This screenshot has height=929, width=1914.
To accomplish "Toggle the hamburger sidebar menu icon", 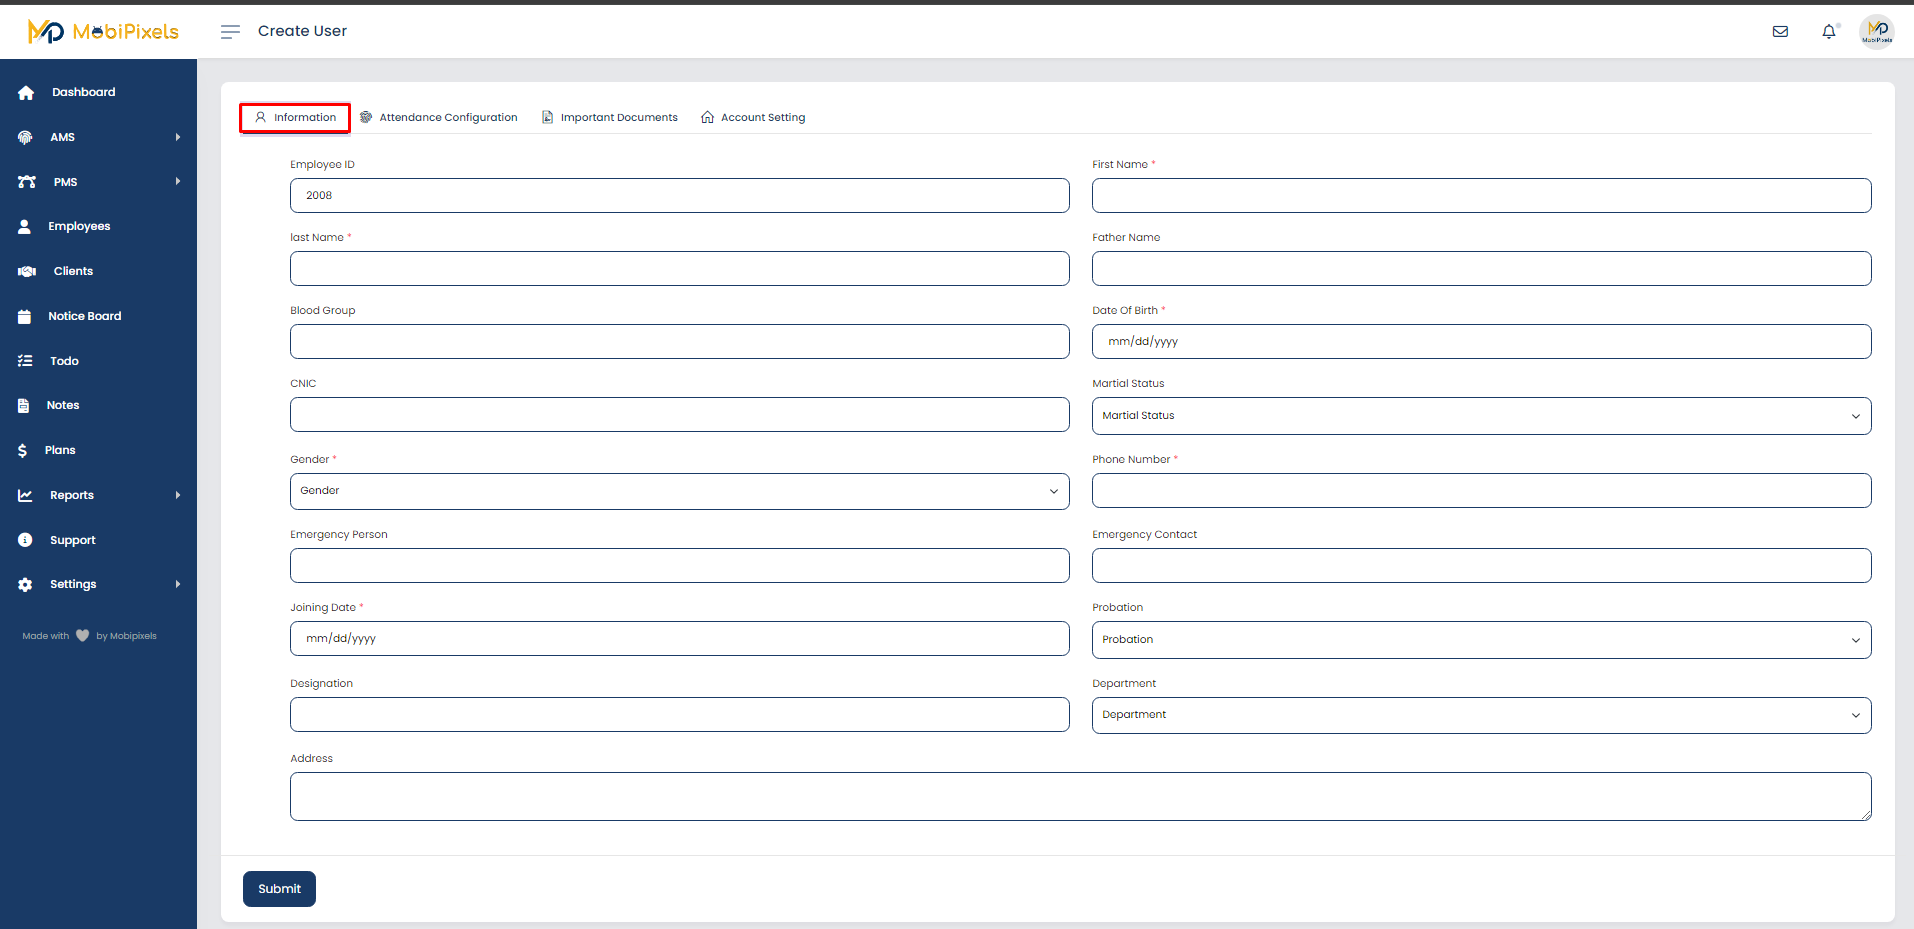I will pos(230,32).
